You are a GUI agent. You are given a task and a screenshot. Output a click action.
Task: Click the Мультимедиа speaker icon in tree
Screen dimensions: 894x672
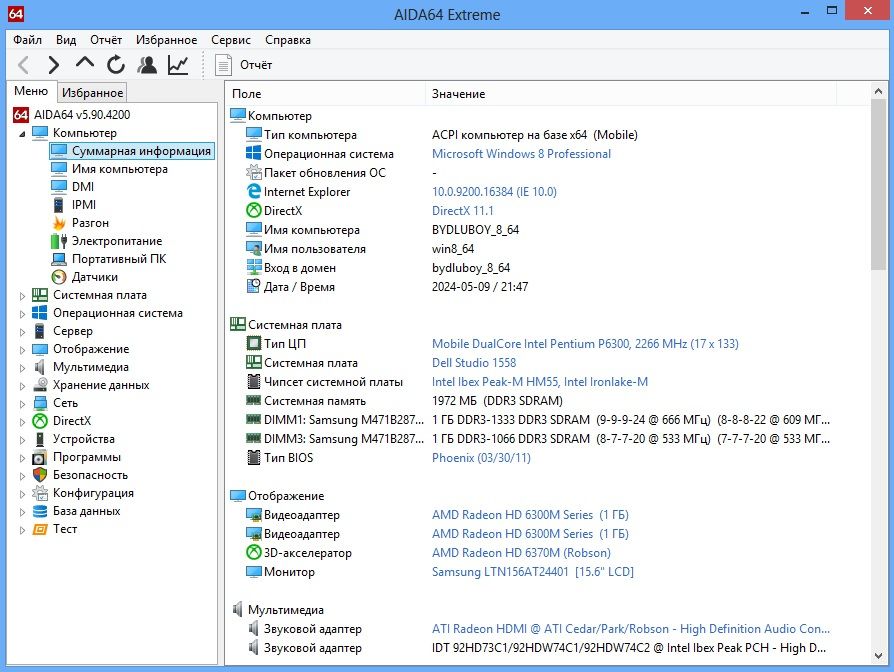tap(40, 367)
